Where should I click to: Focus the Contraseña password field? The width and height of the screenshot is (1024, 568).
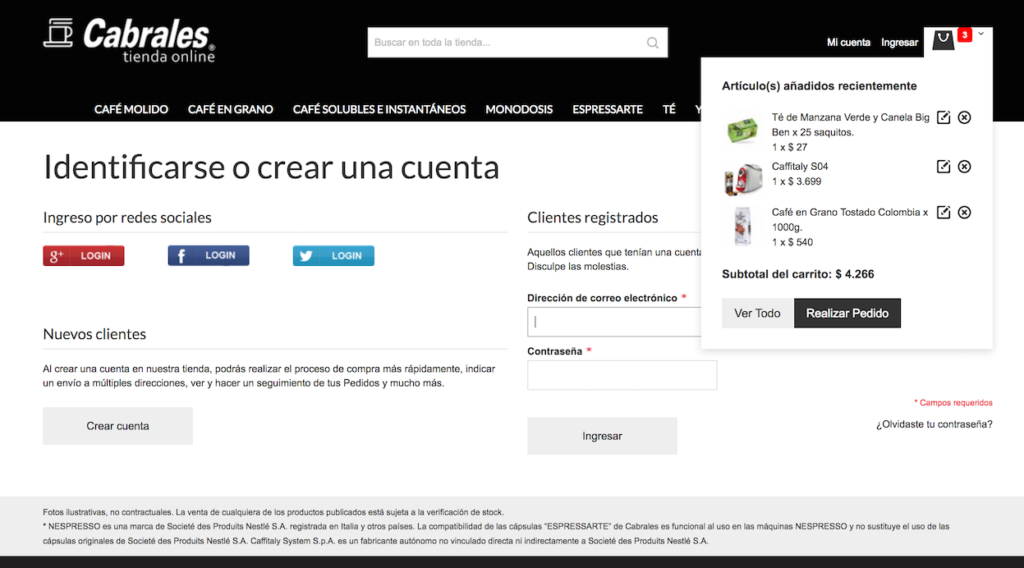[622, 375]
